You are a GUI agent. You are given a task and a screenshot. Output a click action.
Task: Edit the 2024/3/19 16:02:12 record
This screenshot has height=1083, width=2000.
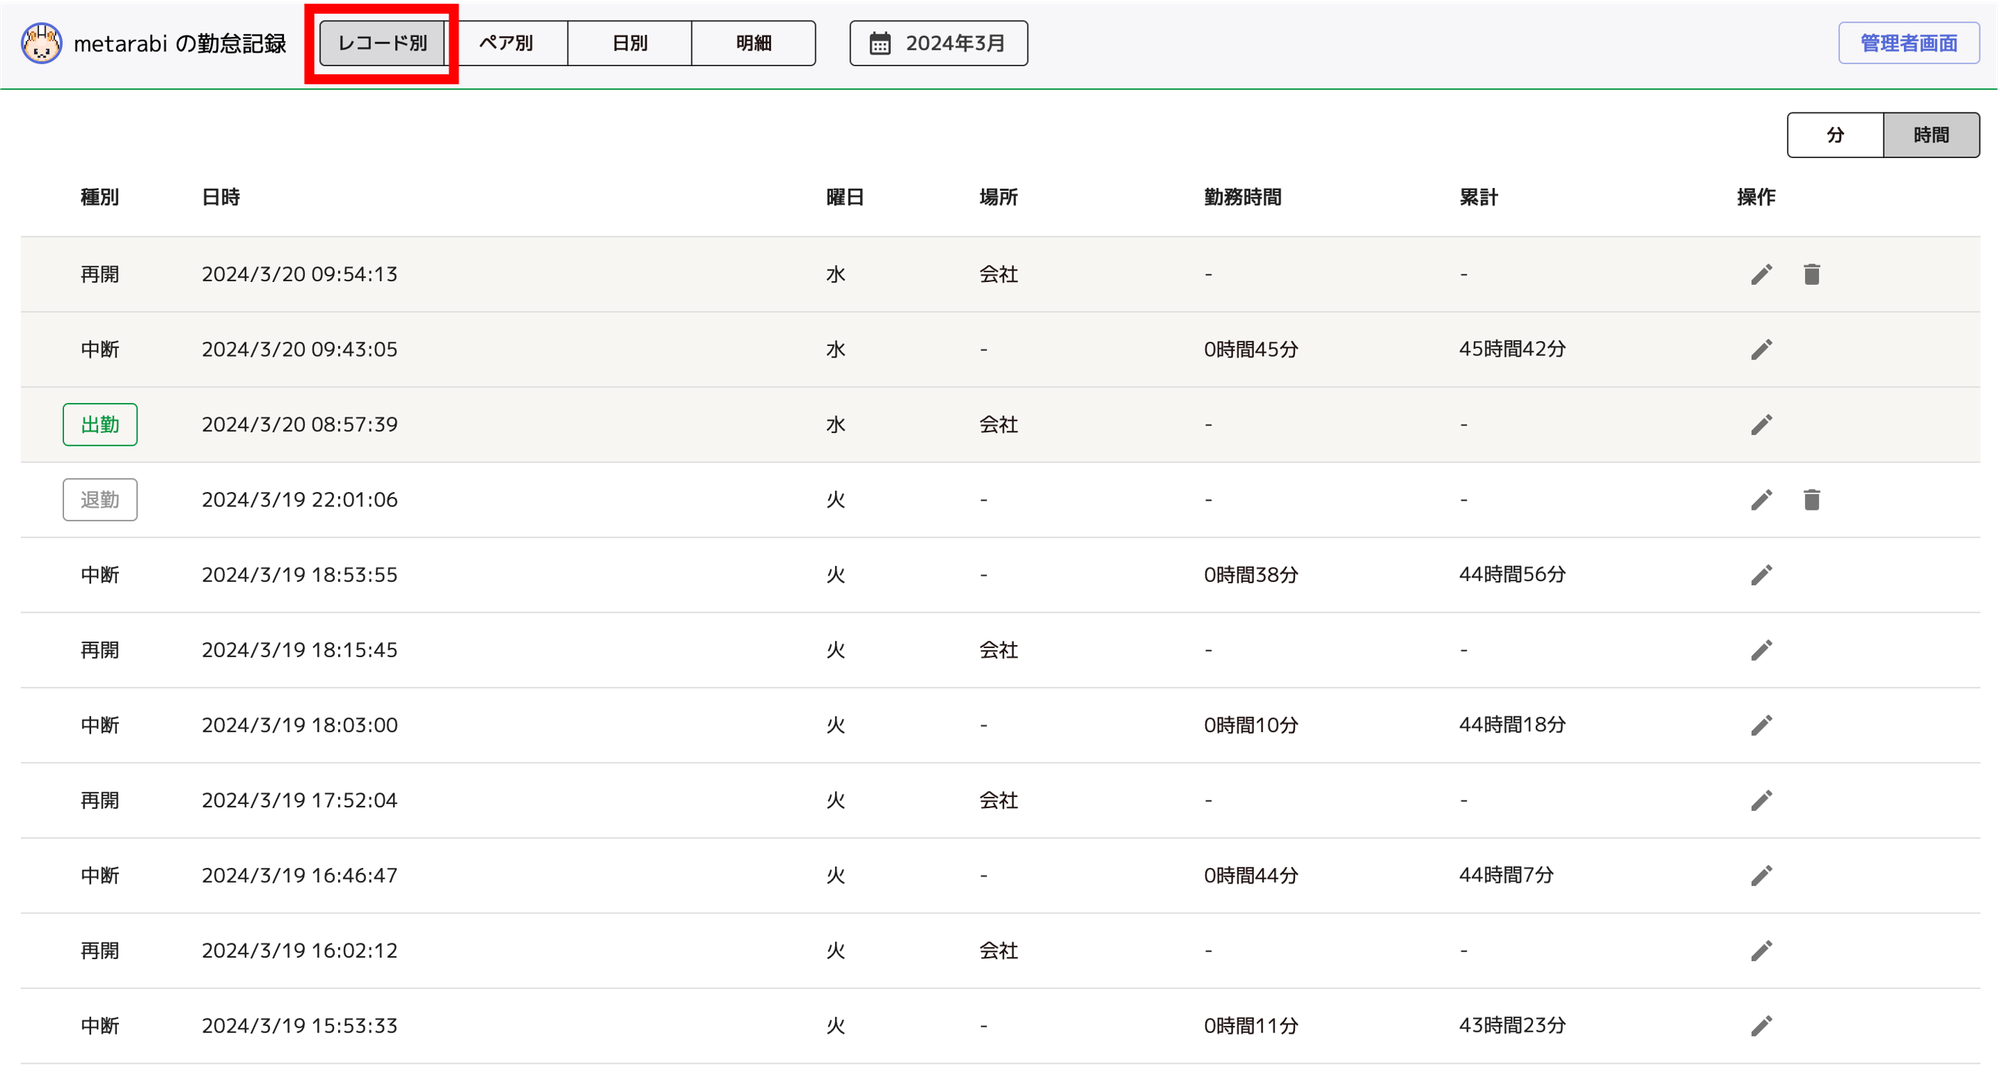(1761, 951)
